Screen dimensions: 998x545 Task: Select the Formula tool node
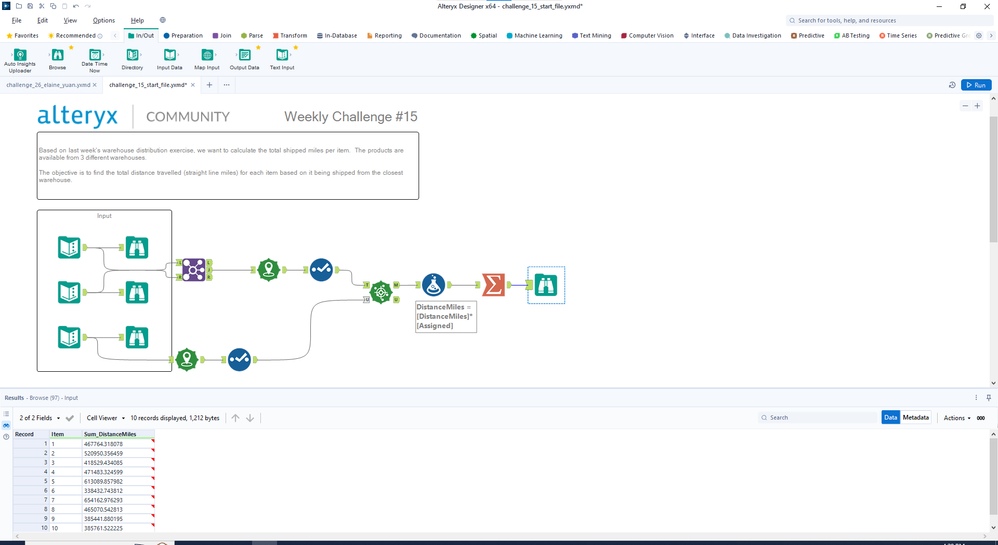click(x=433, y=285)
